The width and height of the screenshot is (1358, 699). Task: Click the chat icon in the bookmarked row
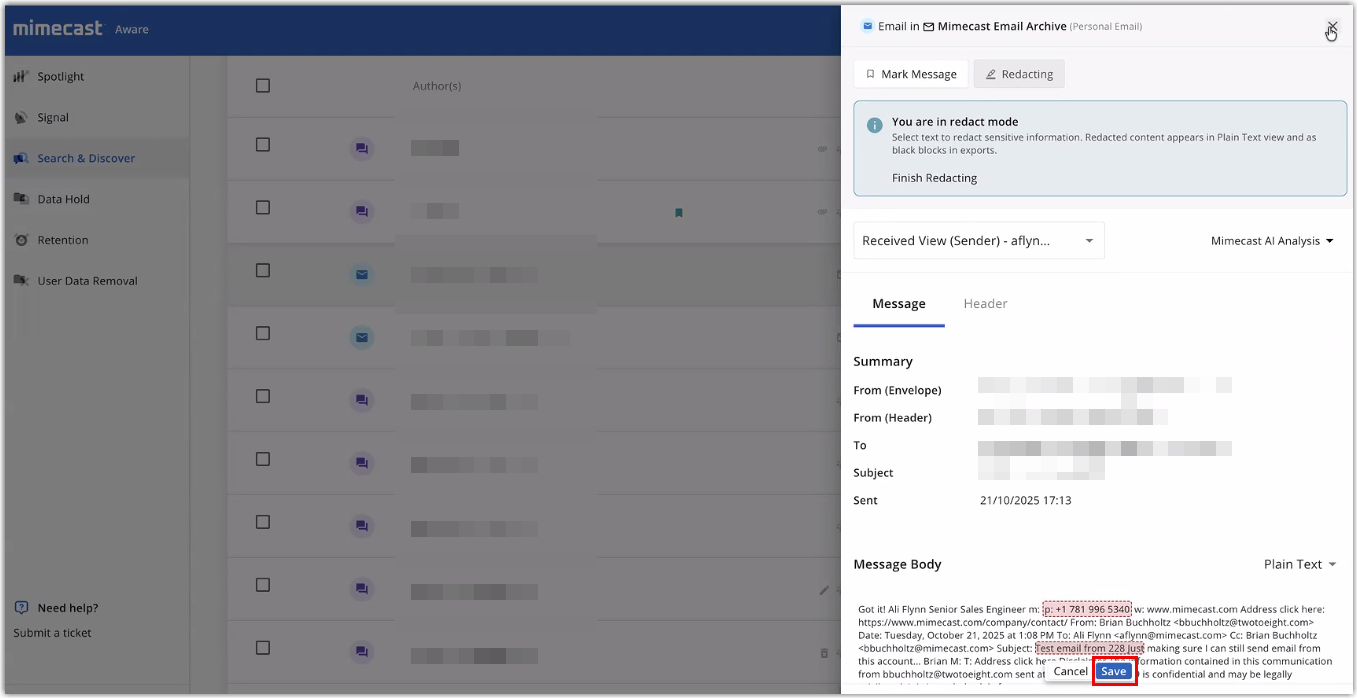click(x=362, y=212)
